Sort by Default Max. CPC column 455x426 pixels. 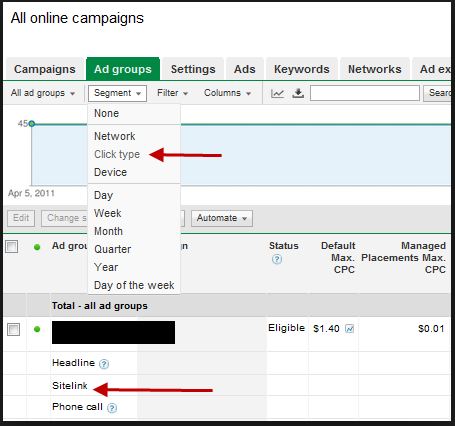(x=338, y=258)
